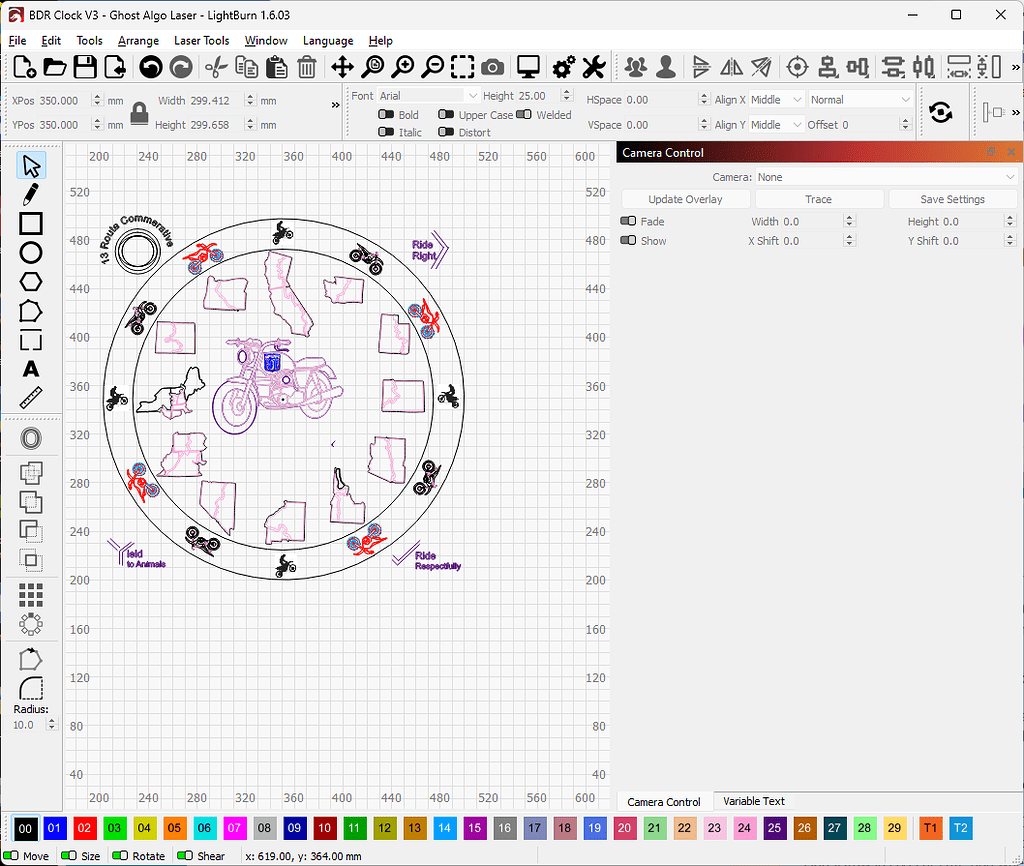
Task: Select the Rectangle drawing tool
Action: pos(31,223)
